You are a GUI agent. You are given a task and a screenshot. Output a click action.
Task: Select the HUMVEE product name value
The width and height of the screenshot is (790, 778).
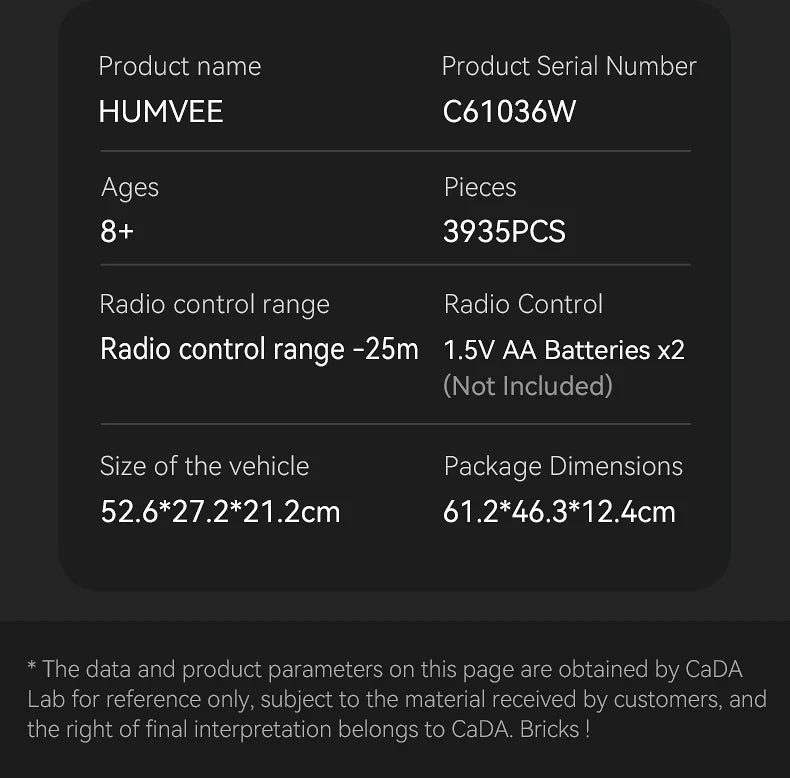(x=160, y=111)
